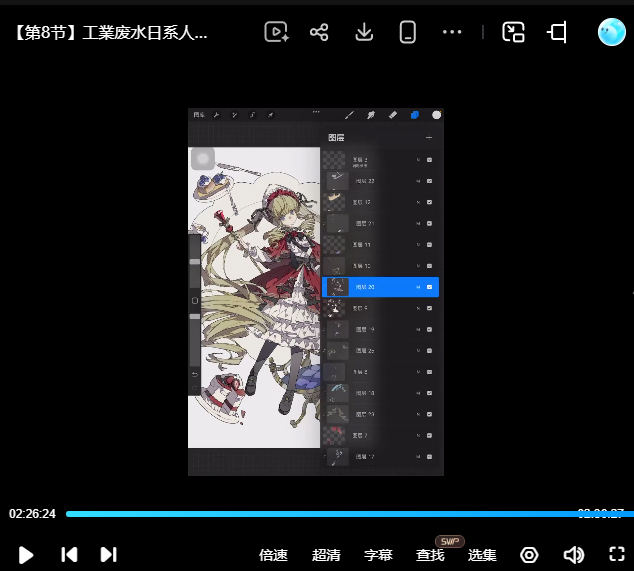Select the Procreate smudge finger tool
This screenshot has height=571, width=634.
[x=371, y=115]
